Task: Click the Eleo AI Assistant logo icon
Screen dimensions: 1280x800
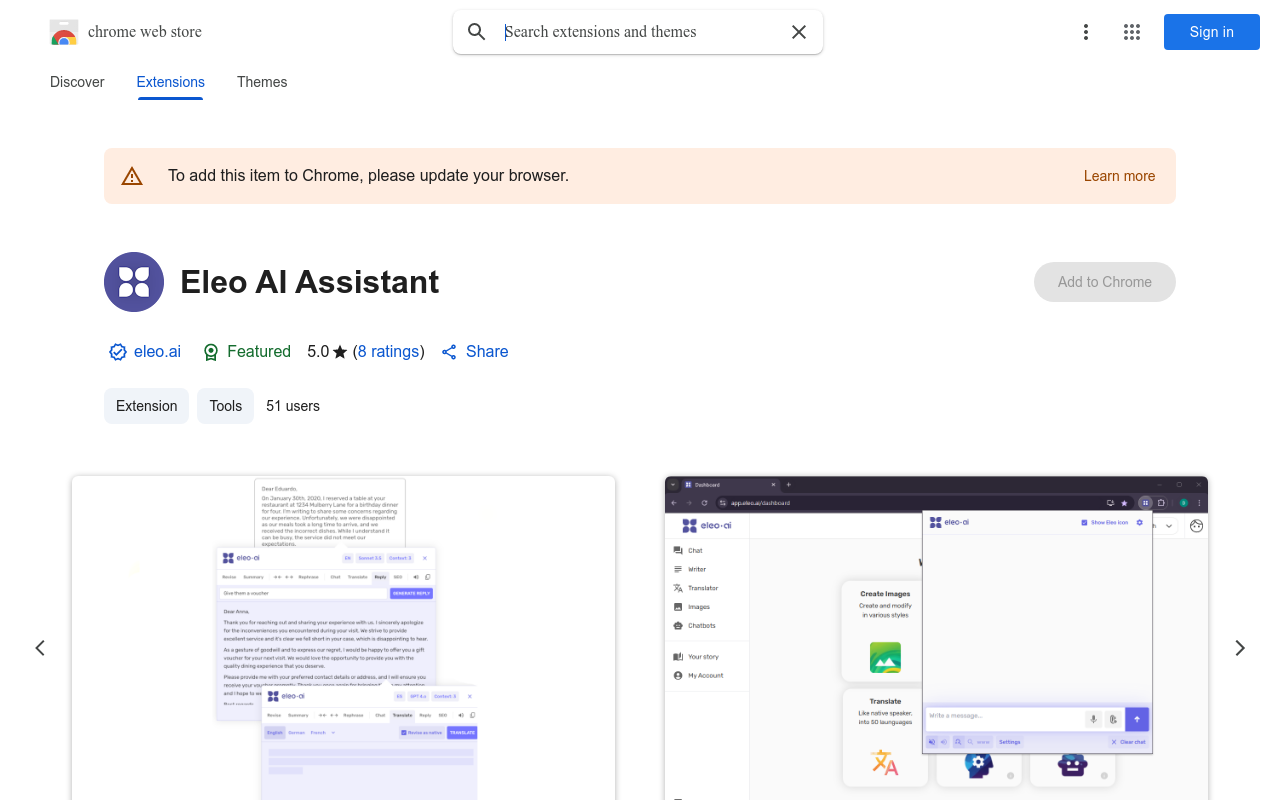Action: click(x=134, y=282)
